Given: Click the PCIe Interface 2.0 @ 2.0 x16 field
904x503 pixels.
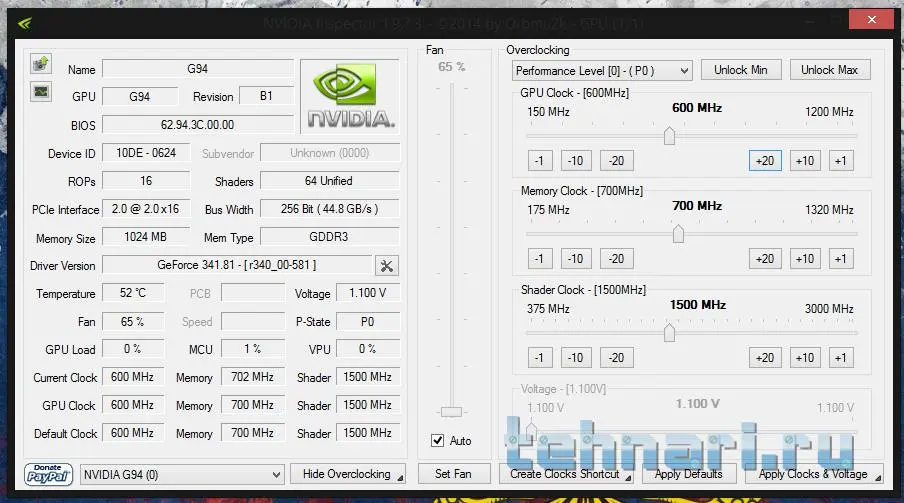Looking at the screenshot, I should tap(146, 209).
